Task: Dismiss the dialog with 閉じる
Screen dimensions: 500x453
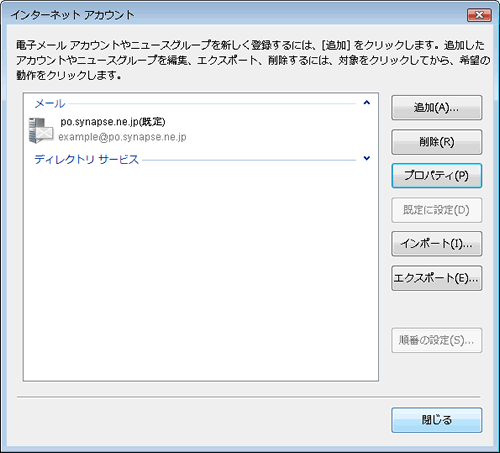Action: (436, 420)
